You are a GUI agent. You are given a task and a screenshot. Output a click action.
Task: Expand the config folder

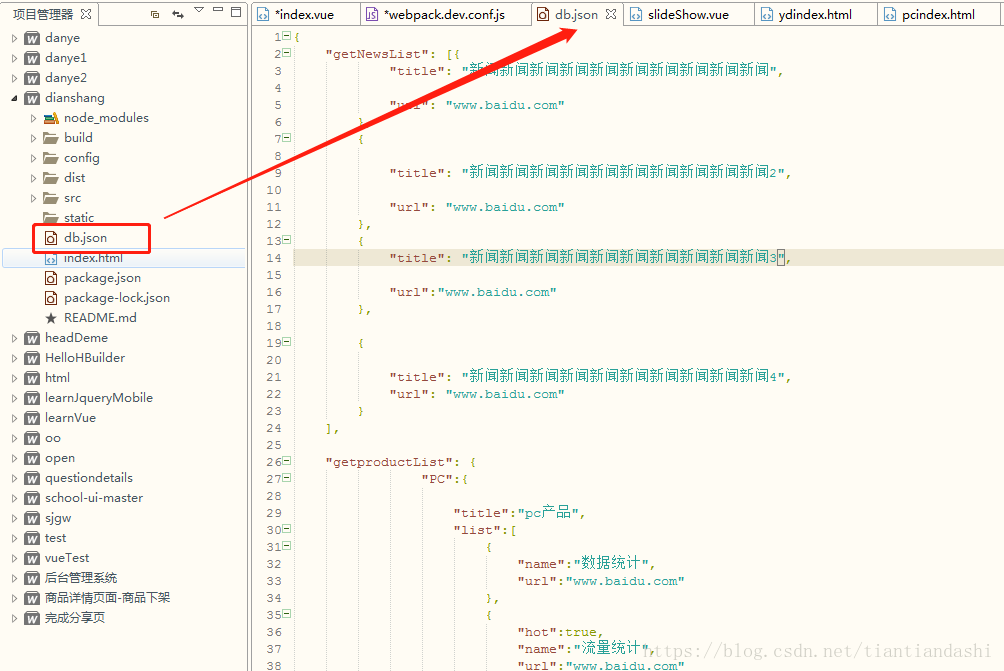pyautogui.click(x=33, y=158)
